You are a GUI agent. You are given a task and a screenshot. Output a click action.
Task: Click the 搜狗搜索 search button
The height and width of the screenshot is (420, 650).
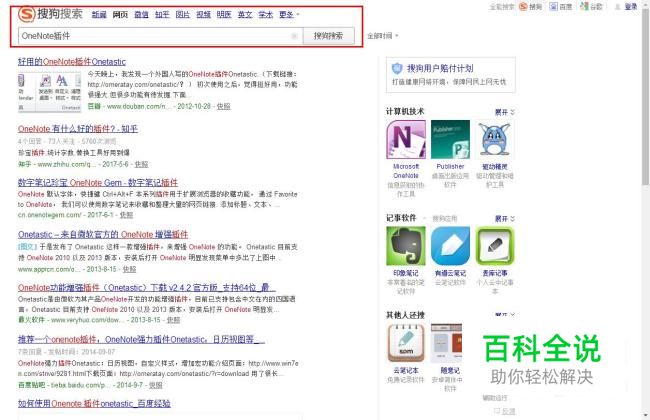(329, 36)
